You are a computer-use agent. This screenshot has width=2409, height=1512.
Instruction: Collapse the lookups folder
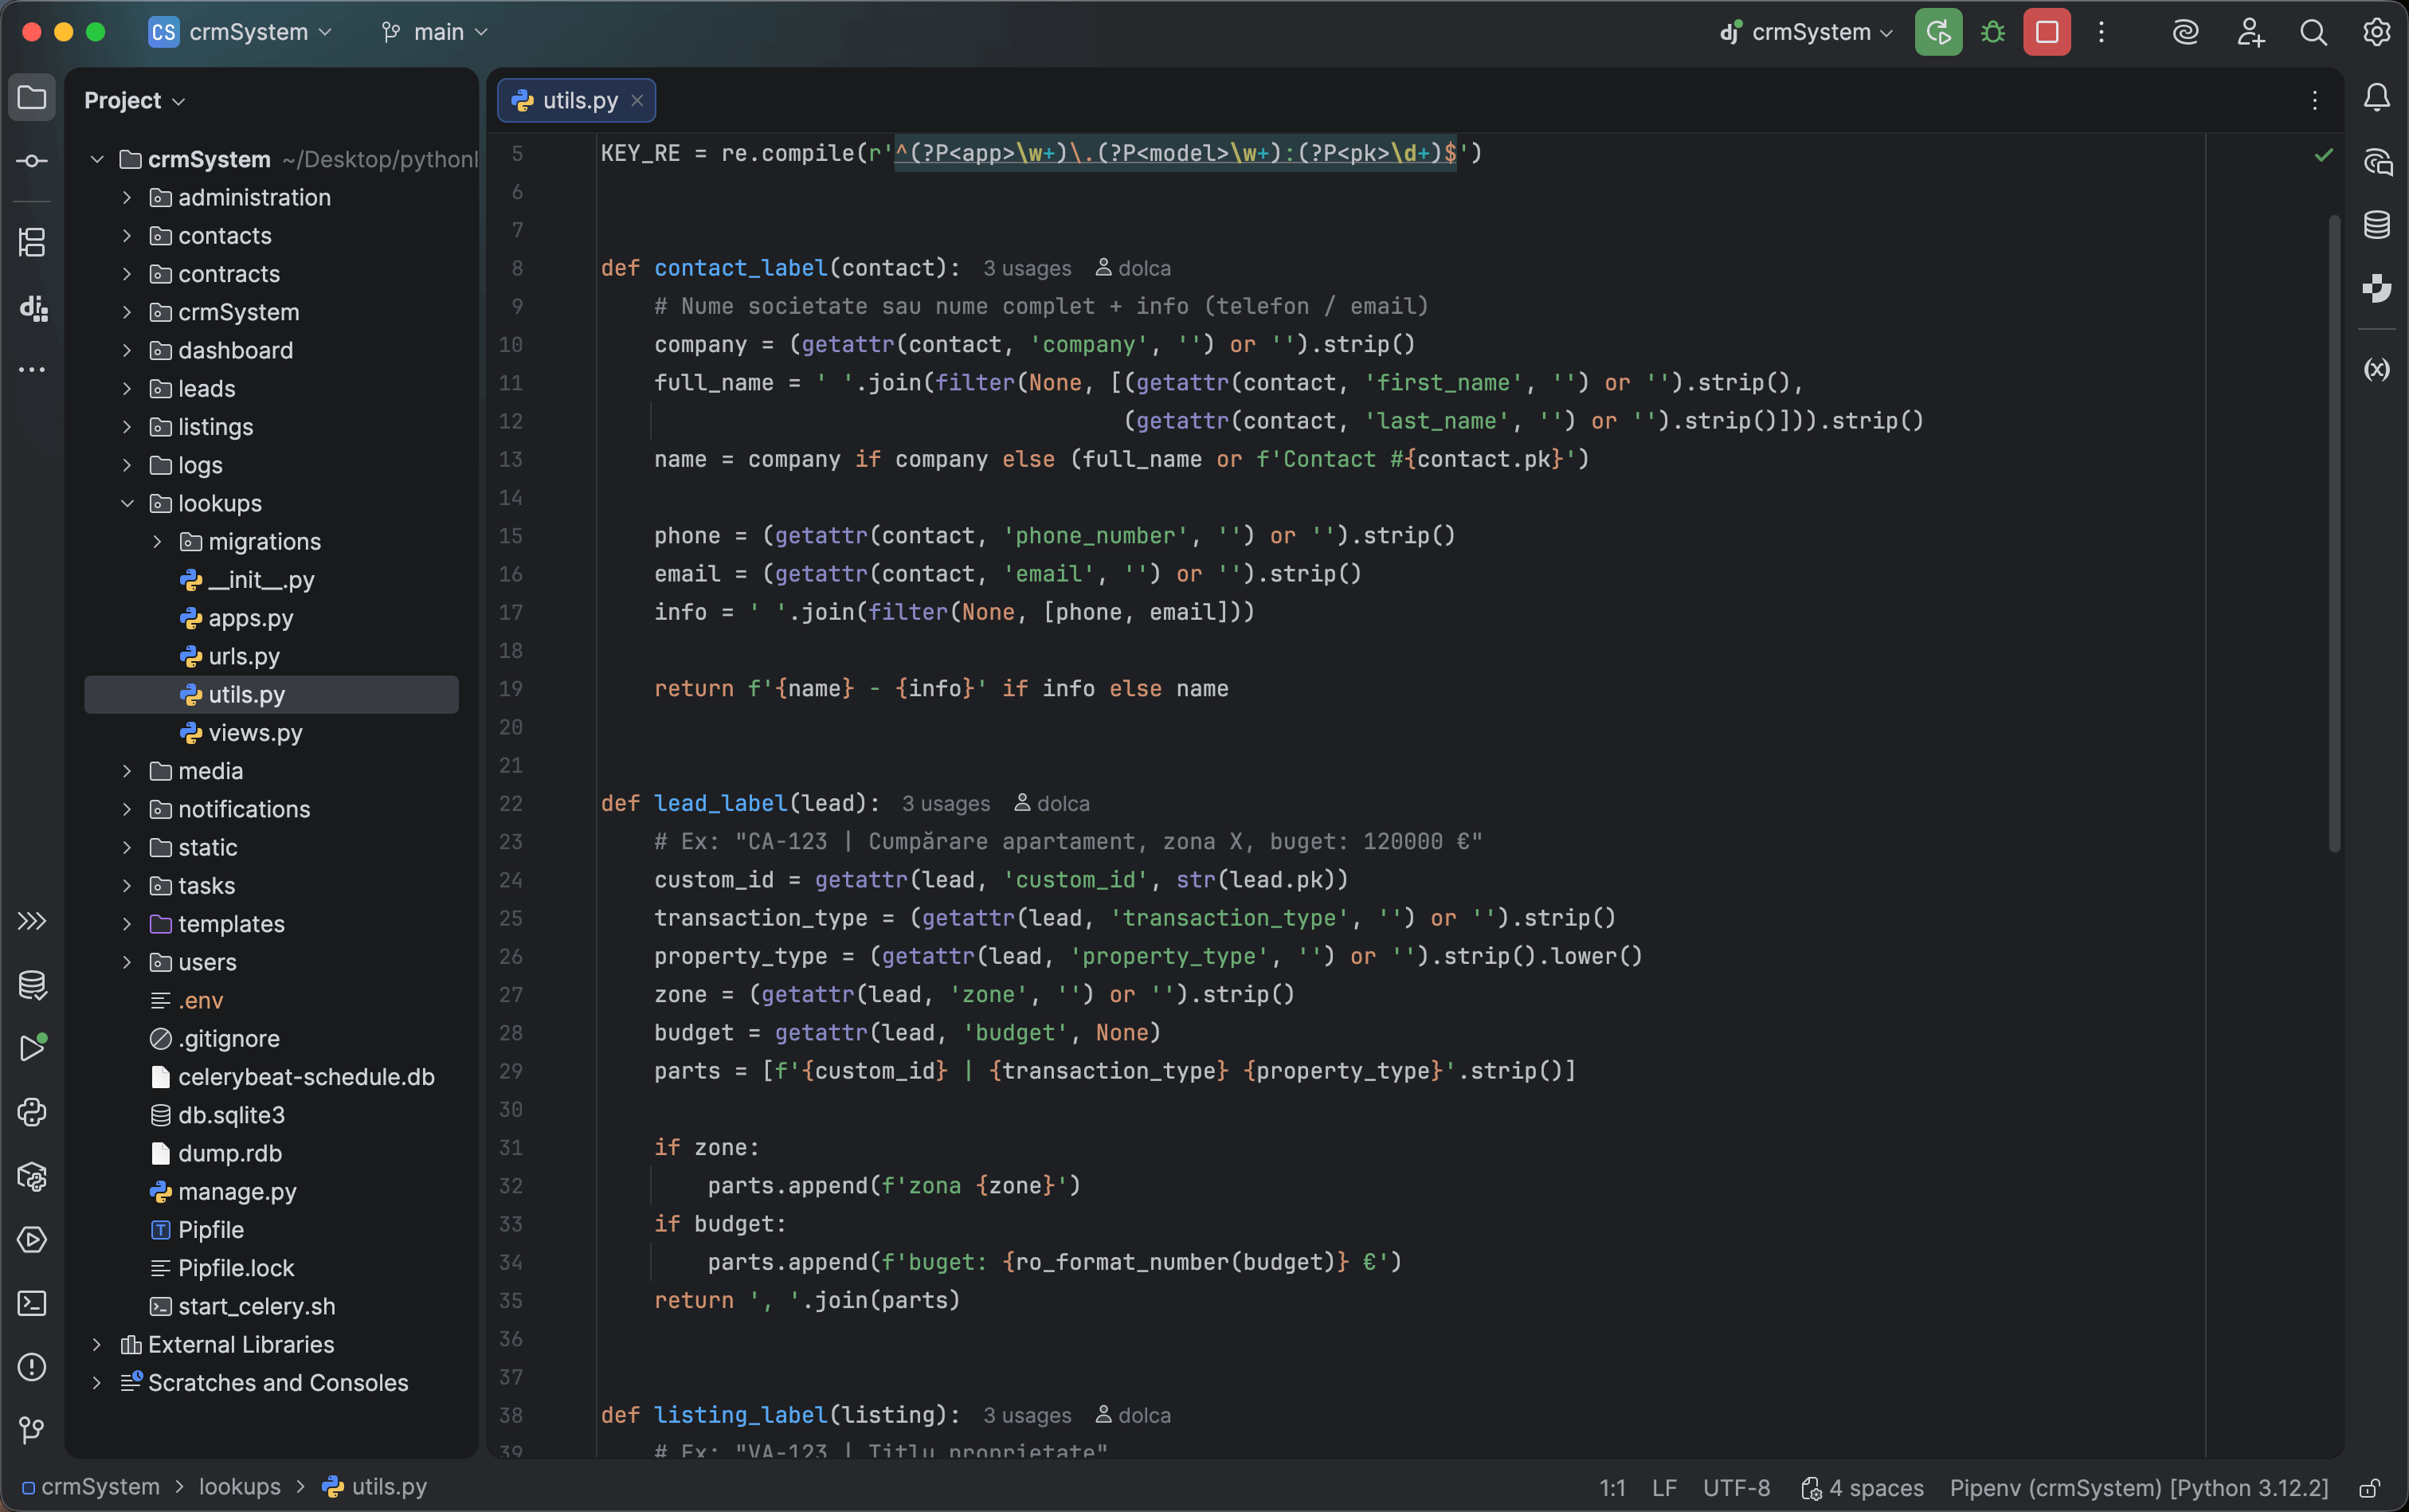point(127,504)
